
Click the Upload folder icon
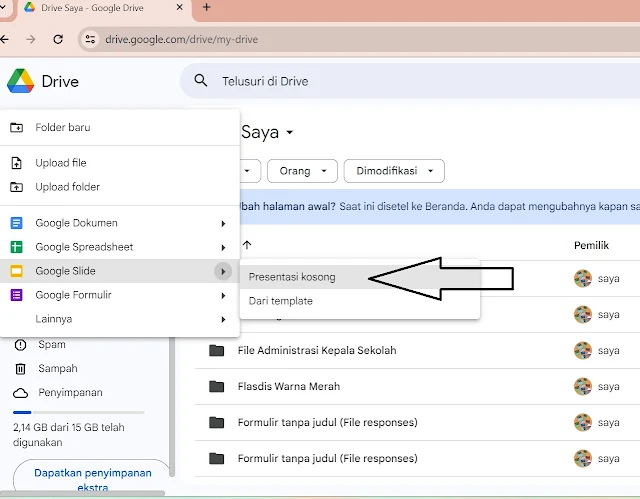tap(16, 187)
